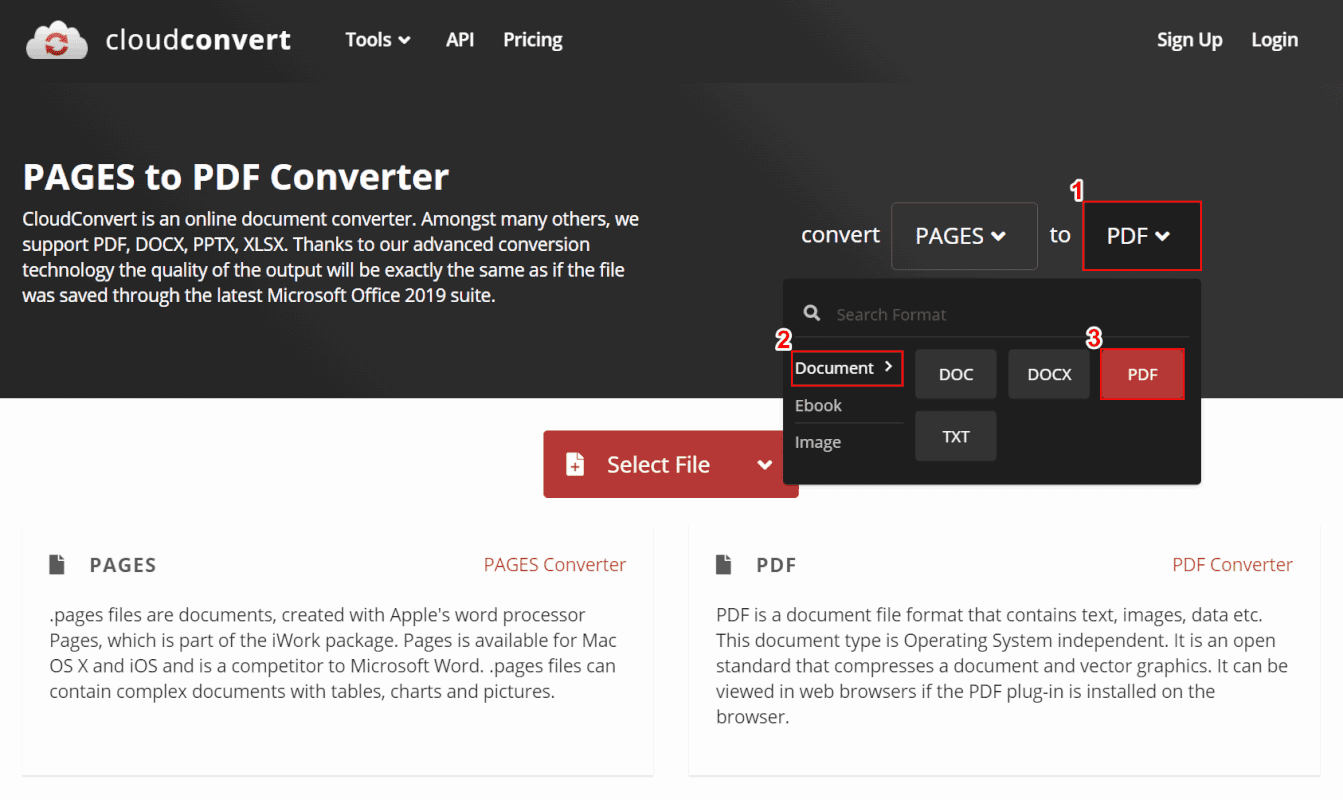Image resolution: width=1343 pixels, height=800 pixels.
Task: Expand the Document format category
Action: [x=846, y=368]
